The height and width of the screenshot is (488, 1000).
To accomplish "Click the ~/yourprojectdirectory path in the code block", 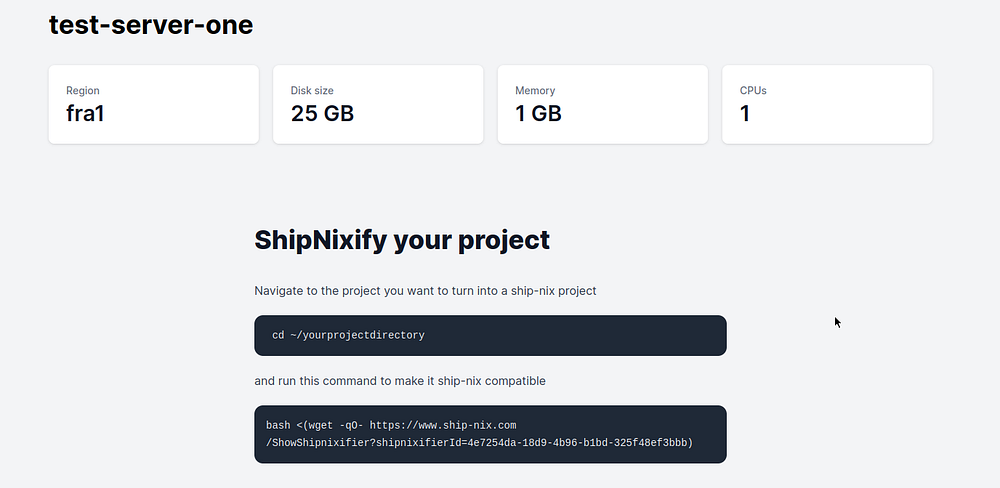I will click(357, 336).
